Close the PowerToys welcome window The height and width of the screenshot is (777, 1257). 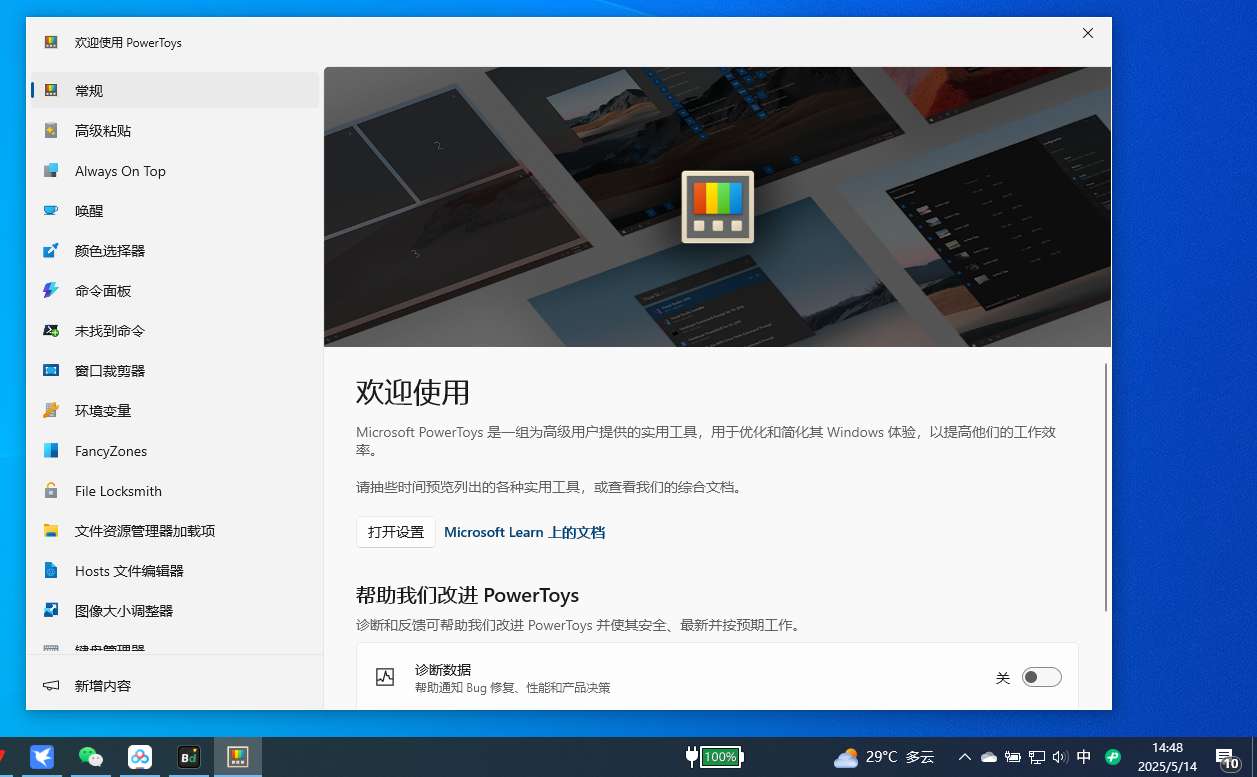[x=1088, y=33]
